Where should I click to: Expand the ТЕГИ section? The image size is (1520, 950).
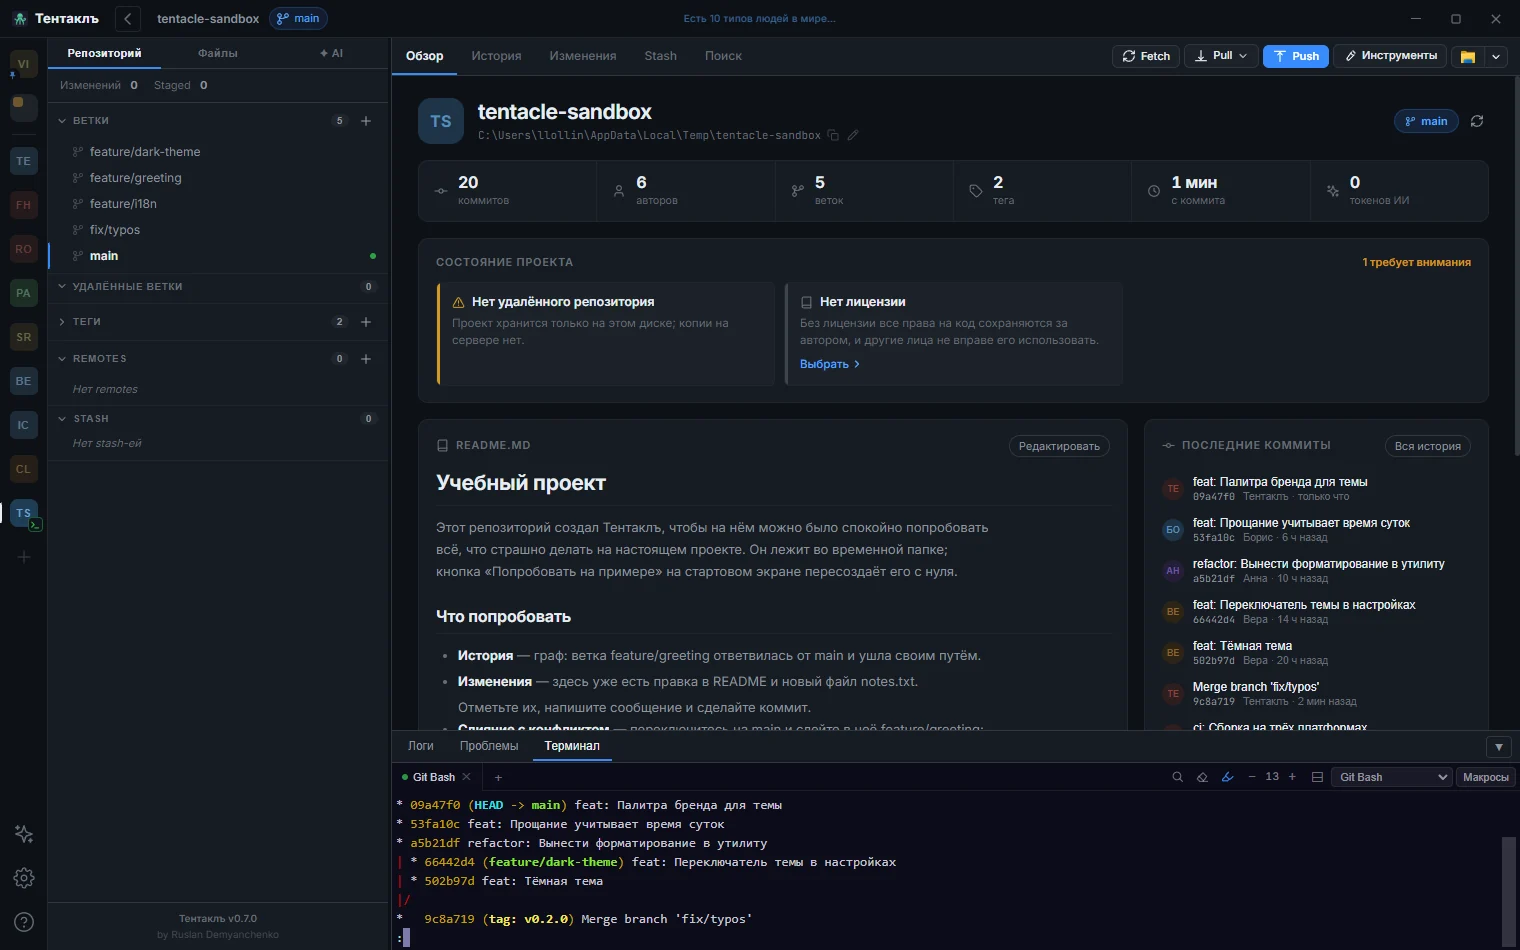[x=62, y=322]
